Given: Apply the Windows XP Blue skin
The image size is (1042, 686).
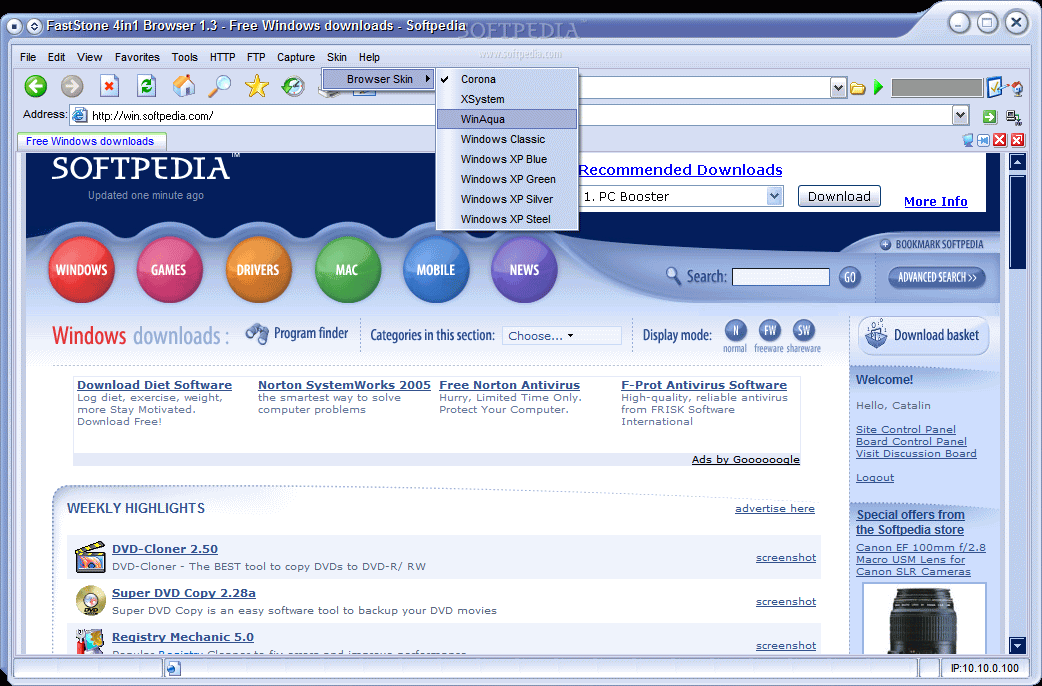Looking at the screenshot, I should coord(507,159).
